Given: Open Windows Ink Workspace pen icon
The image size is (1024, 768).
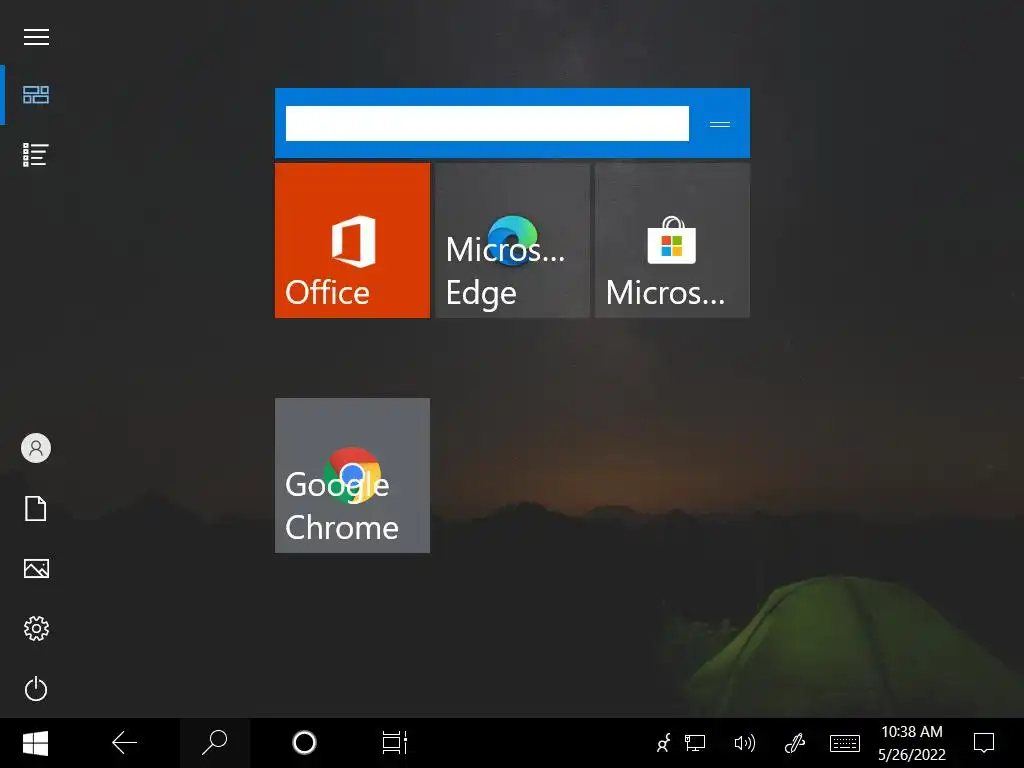Looking at the screenshot, I should (794, 743).
